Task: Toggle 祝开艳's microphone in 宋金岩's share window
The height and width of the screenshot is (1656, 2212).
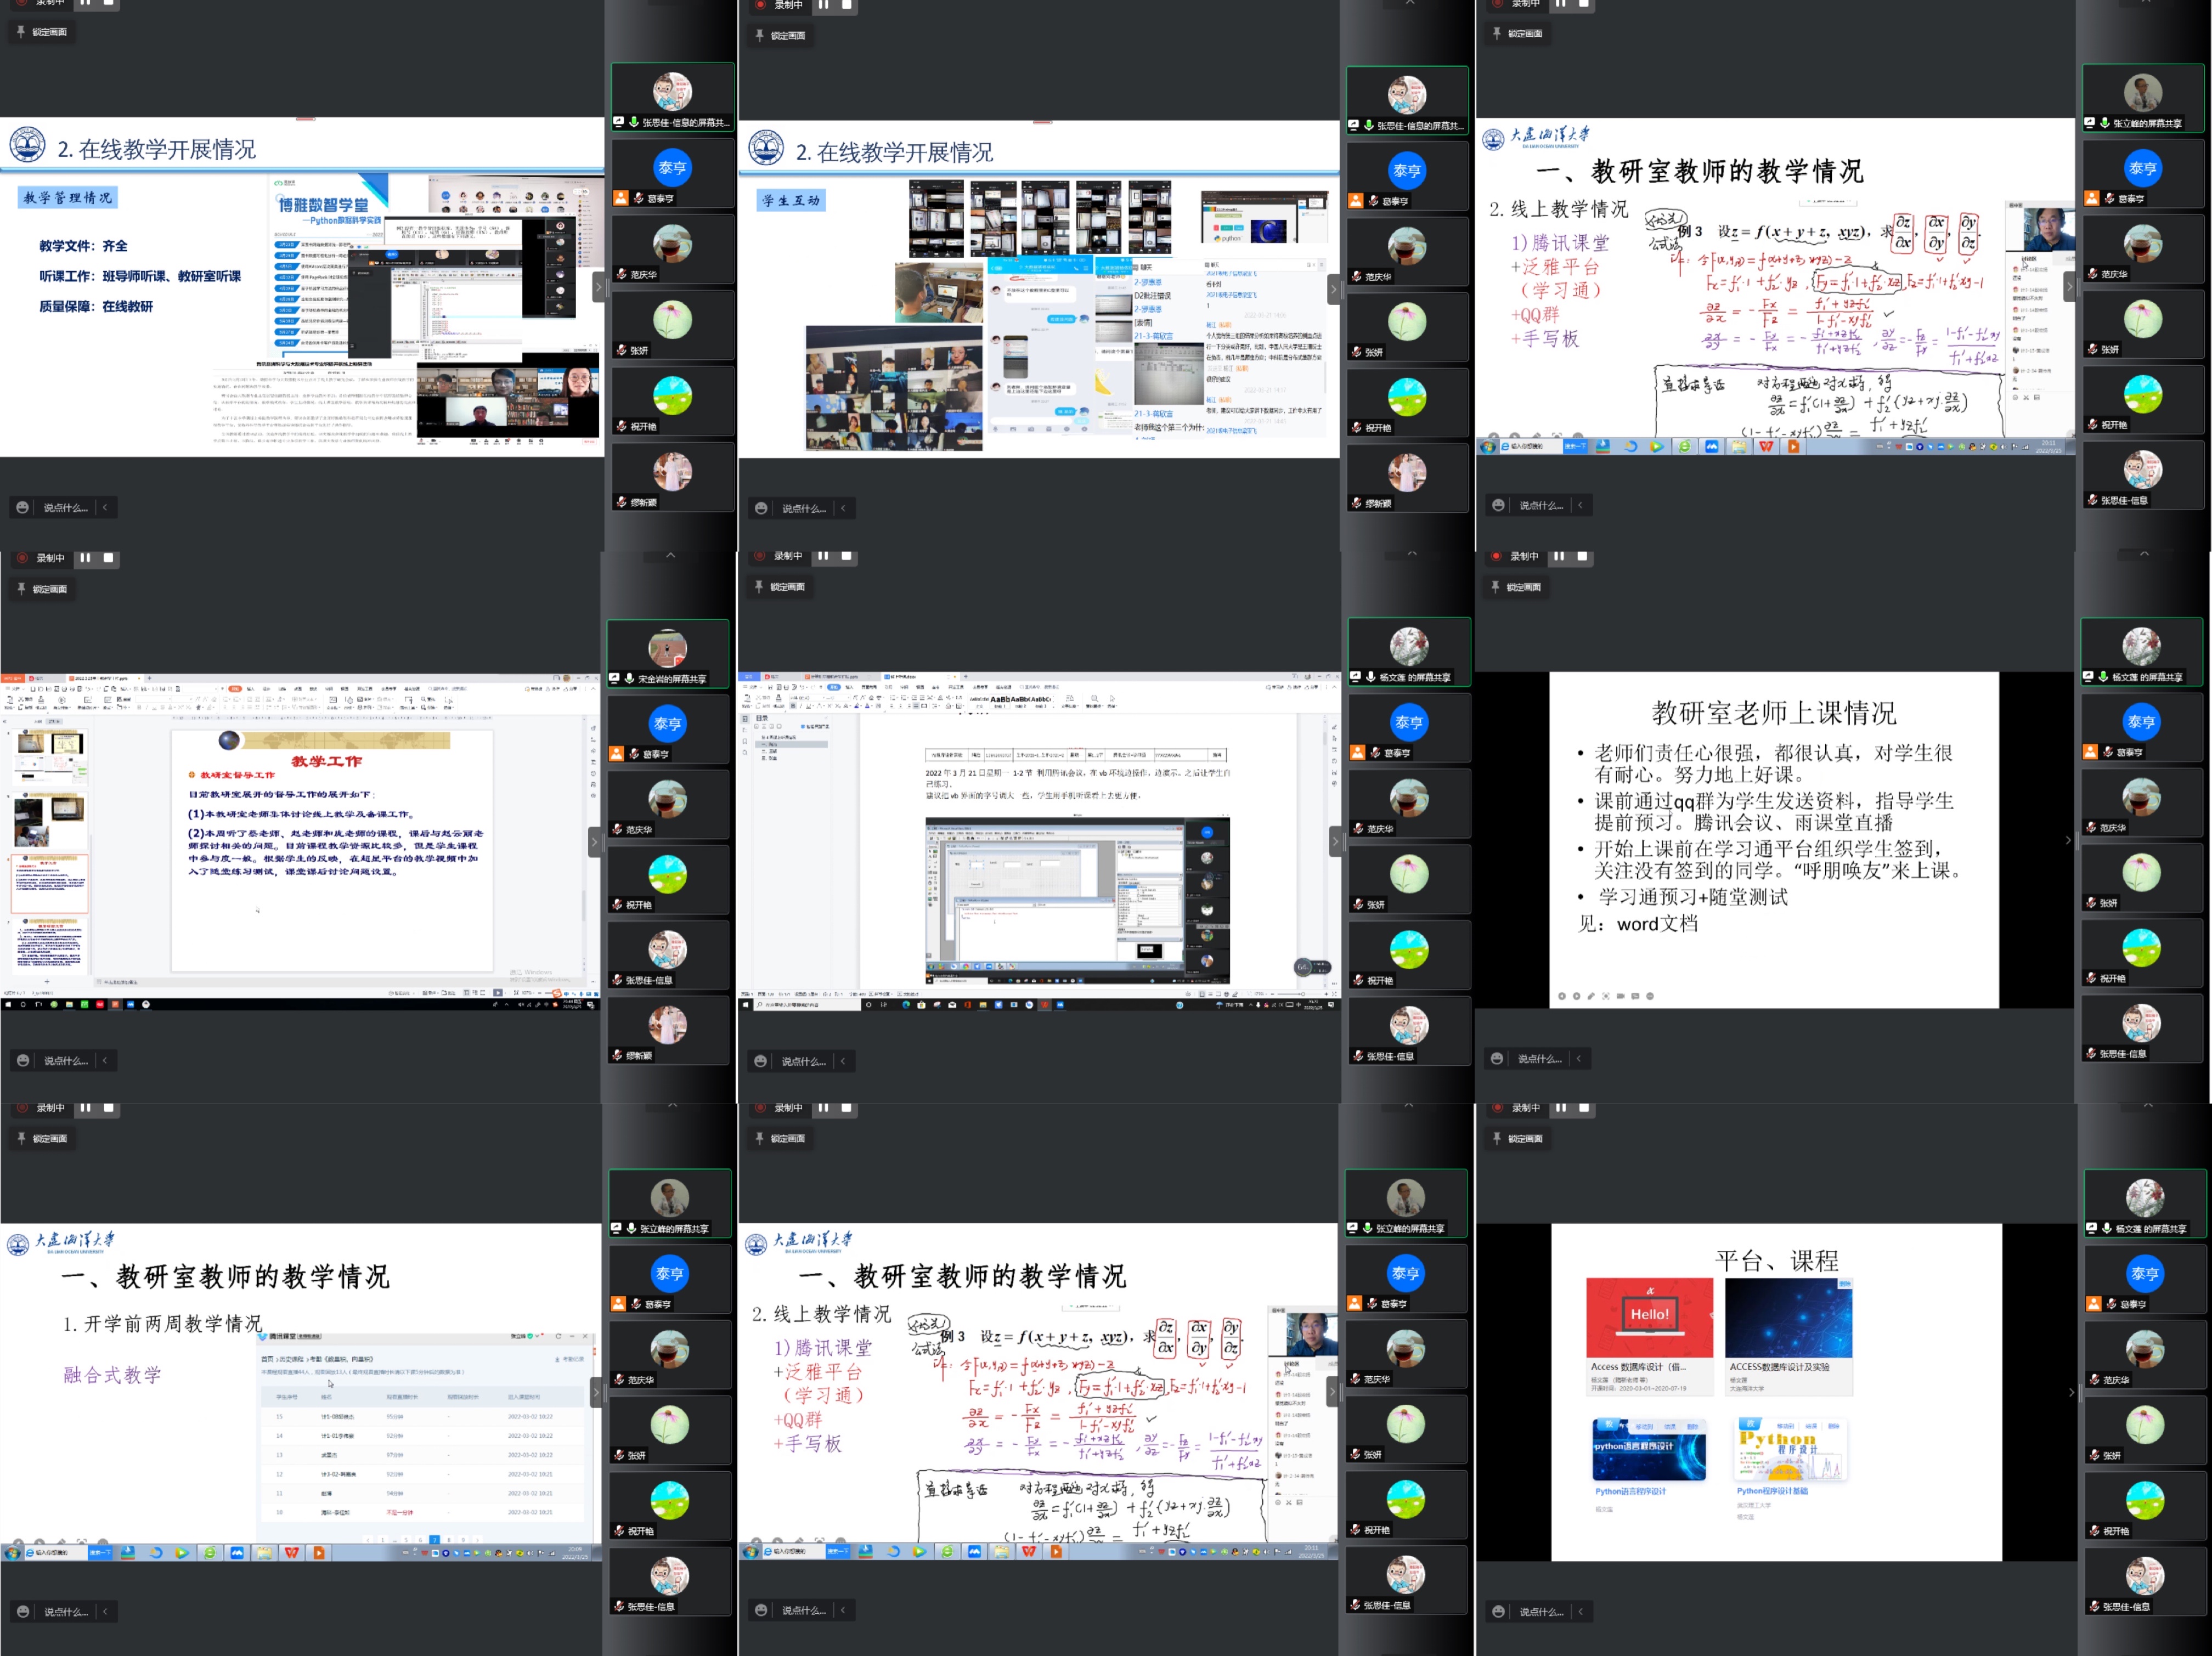Action: 617,905
